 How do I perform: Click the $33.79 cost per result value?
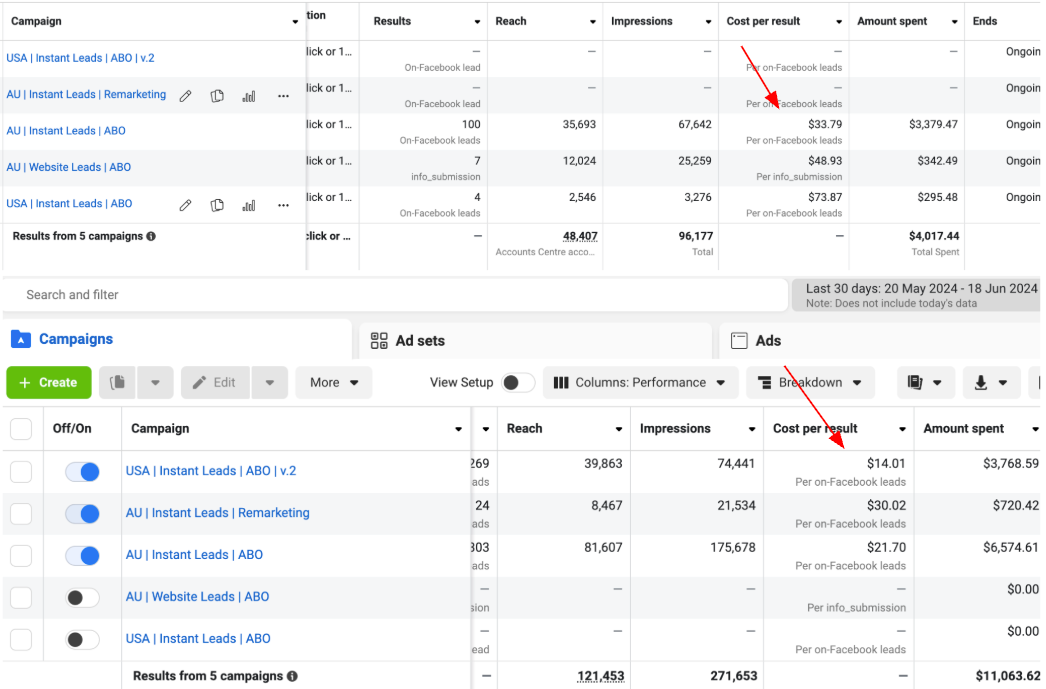pyautogui.click(x=825, y=125)
